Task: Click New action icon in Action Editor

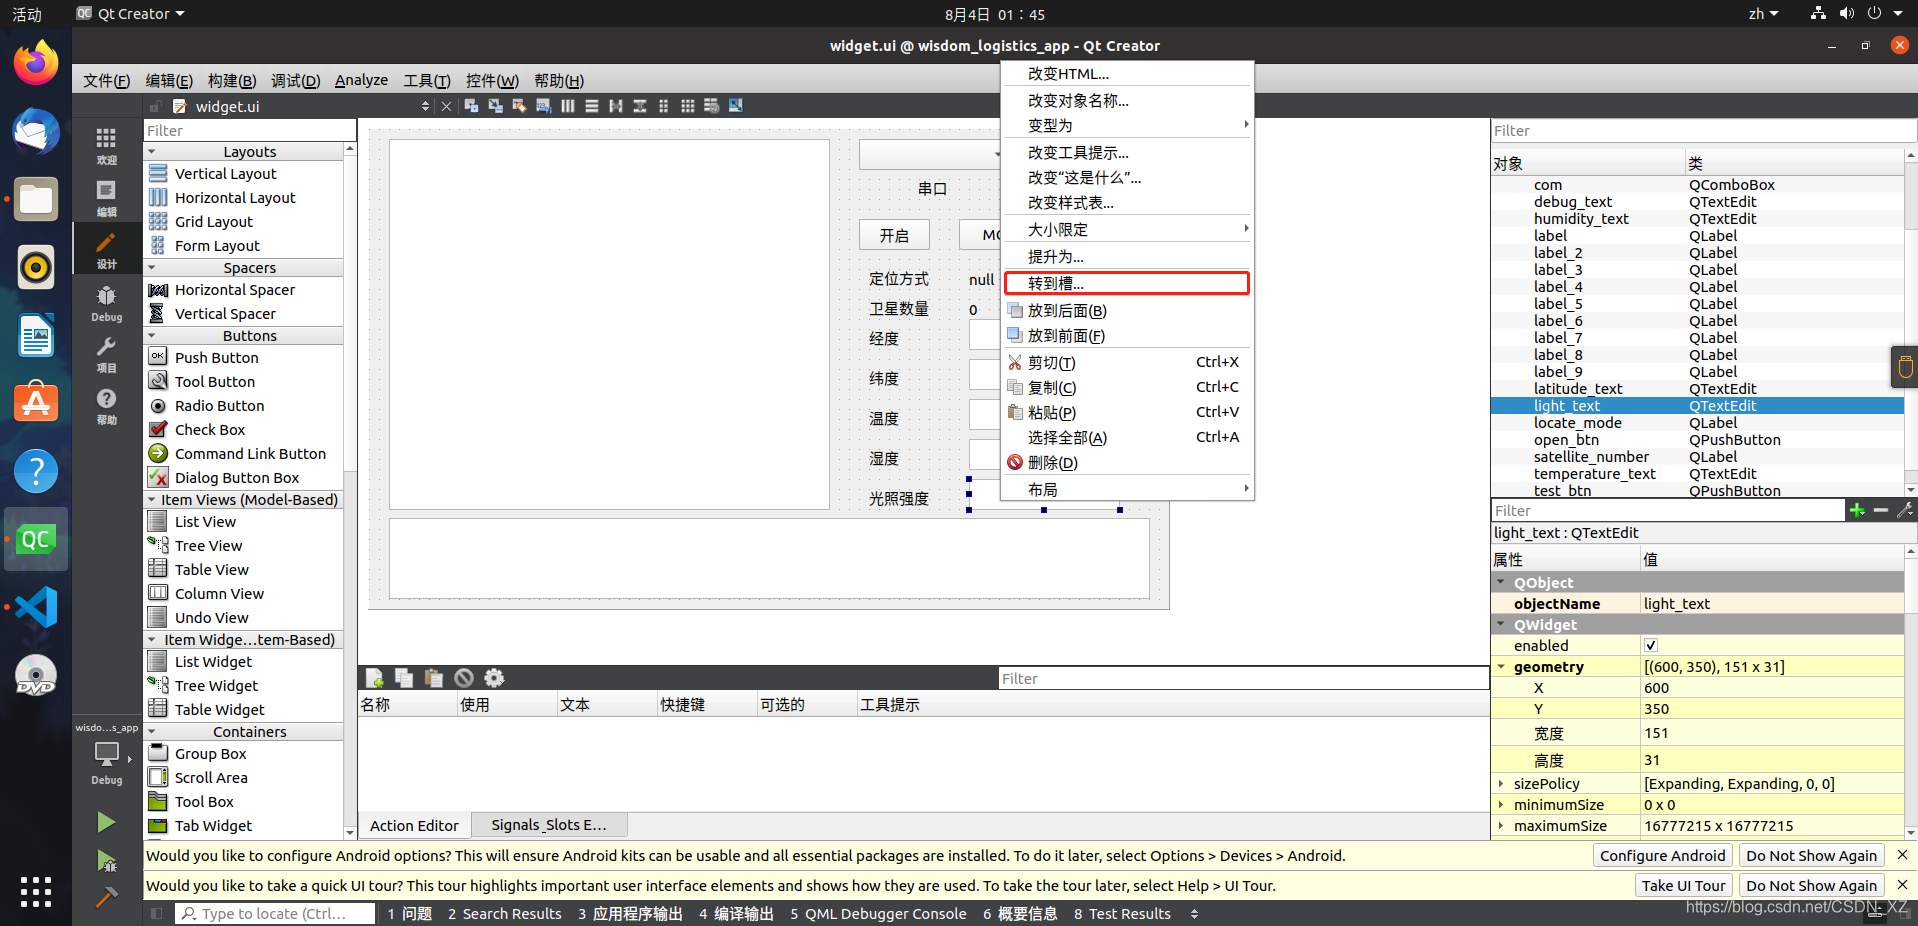Action: (x=374, y=678)
